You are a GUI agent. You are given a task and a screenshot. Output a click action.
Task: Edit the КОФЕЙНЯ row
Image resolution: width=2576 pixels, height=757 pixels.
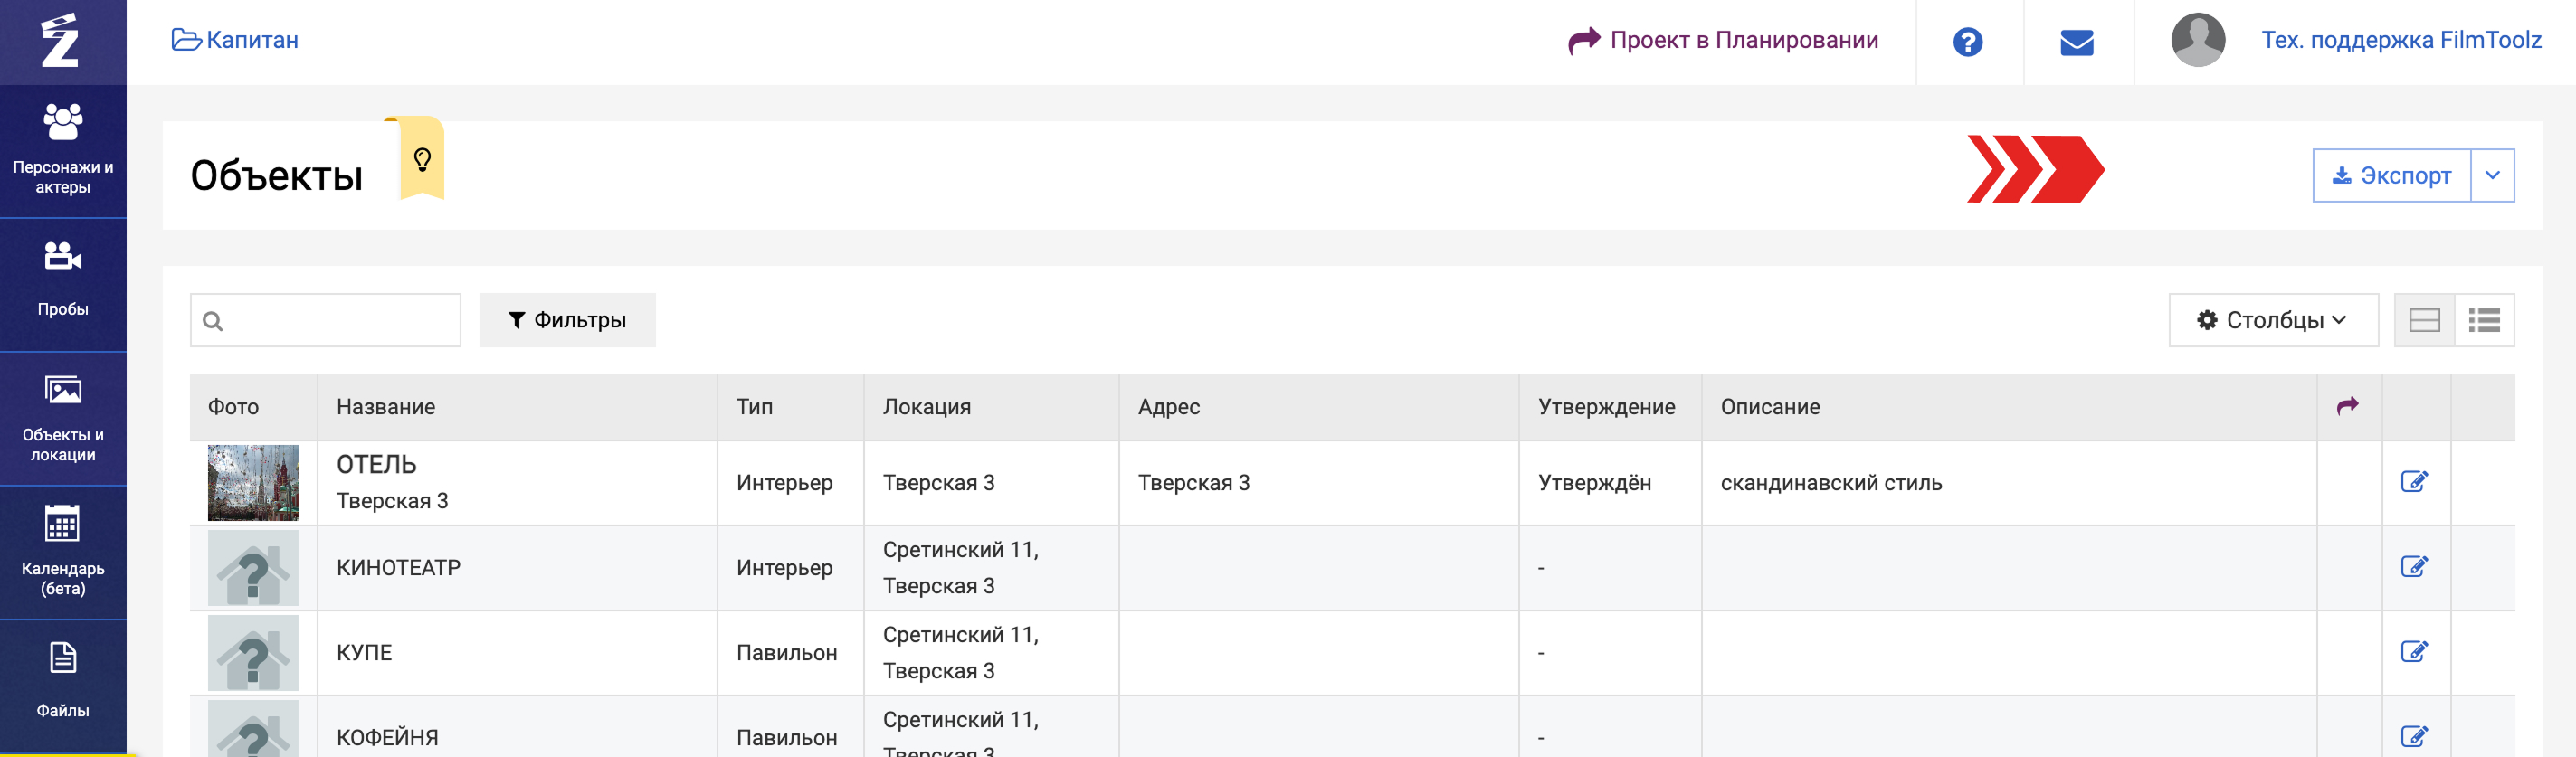pyautogui.click(x=2414, y=737)
